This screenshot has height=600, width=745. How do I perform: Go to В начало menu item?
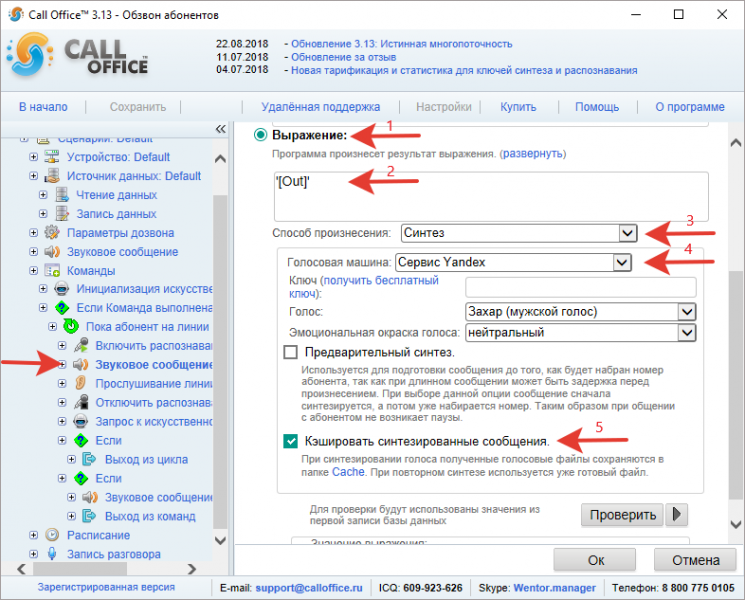click(43, 107)
